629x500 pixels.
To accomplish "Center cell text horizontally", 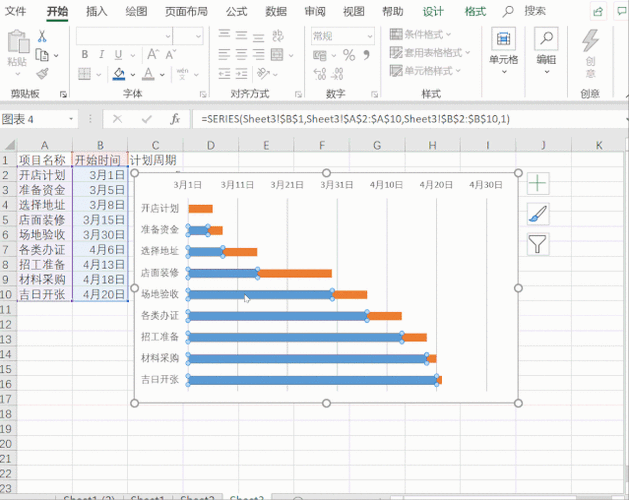I will [241, 55].
